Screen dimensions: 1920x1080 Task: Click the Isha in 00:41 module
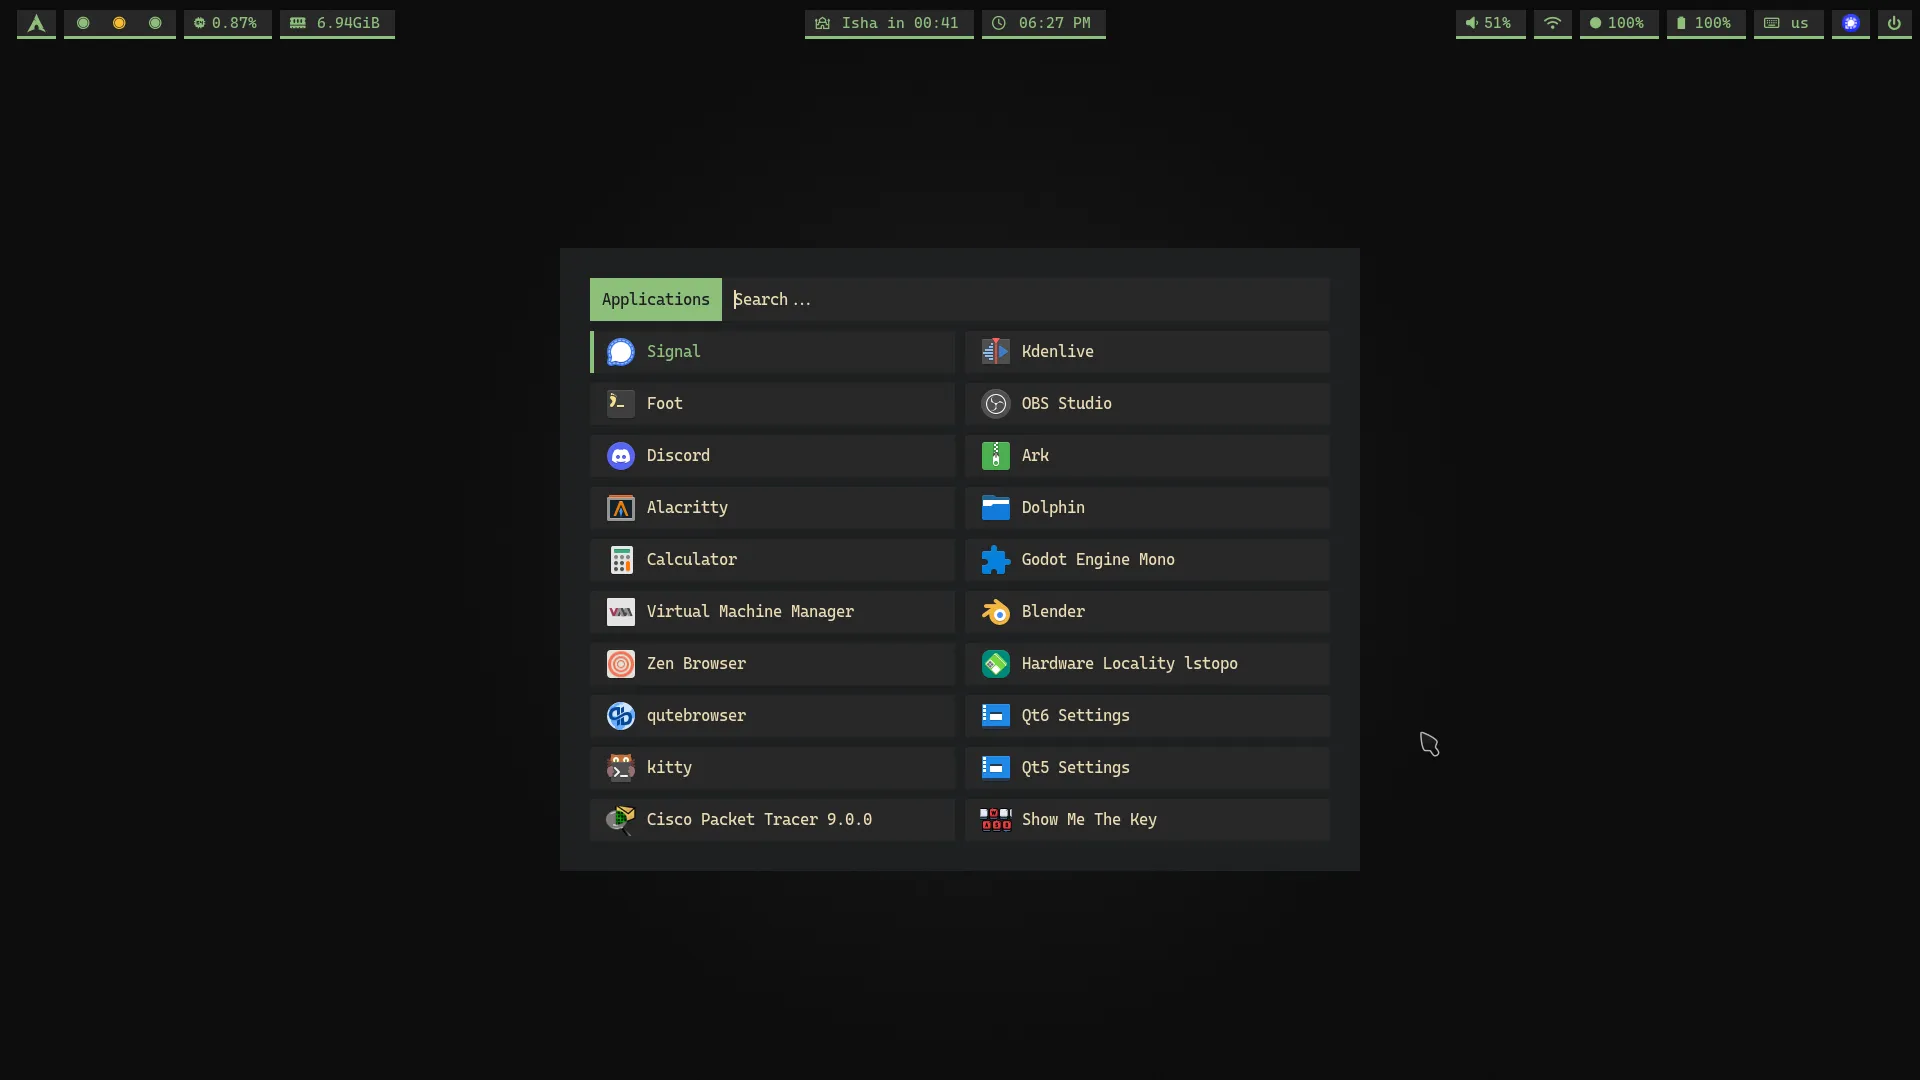(x=889, y=23)
